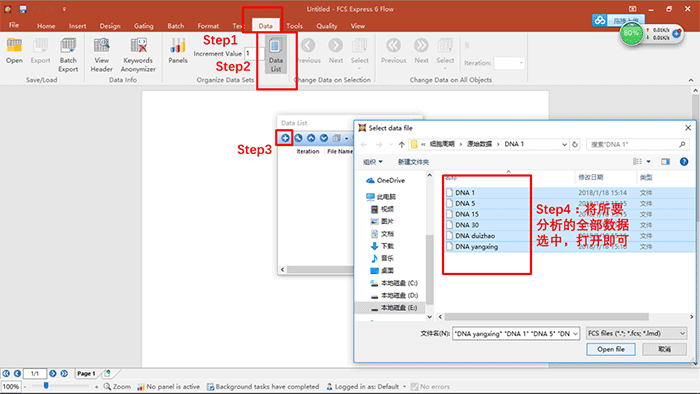Click the Open file ribbon icon
Screen dimensions: 700x394
14,50
